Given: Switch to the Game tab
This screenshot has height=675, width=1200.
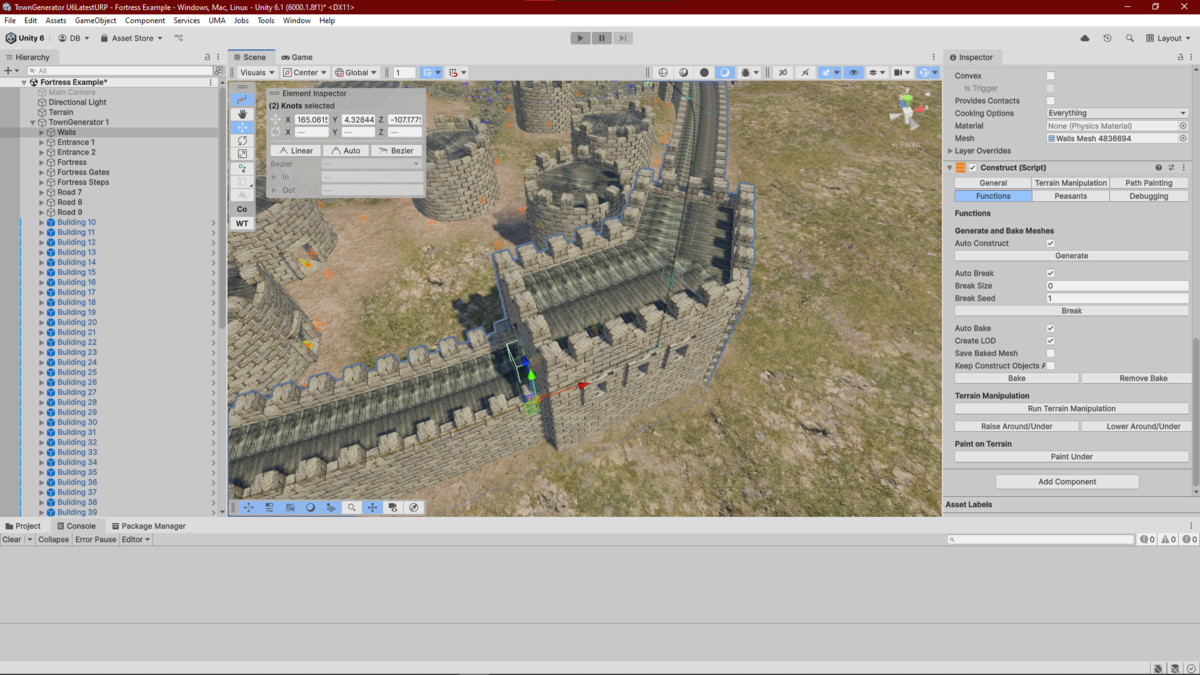Looking at the screenshot, I should [x=297, y=57].
